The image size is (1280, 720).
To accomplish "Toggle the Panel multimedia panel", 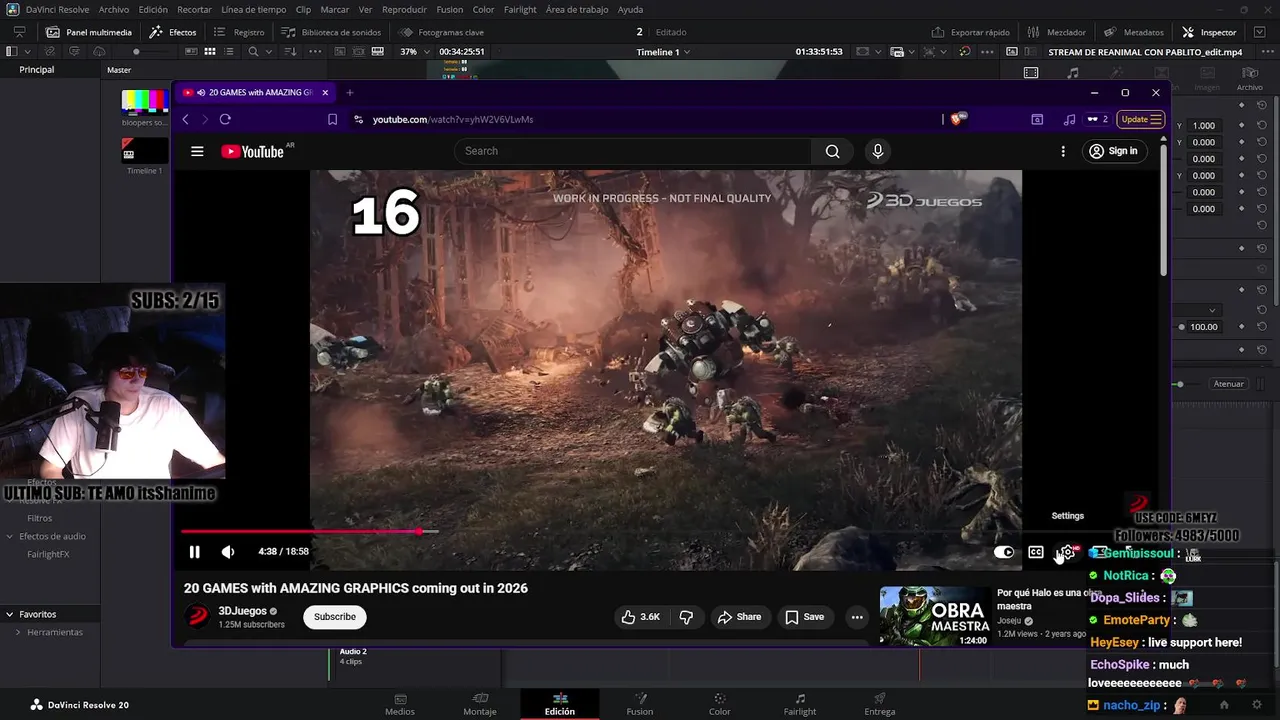I will tap(88, 32).
